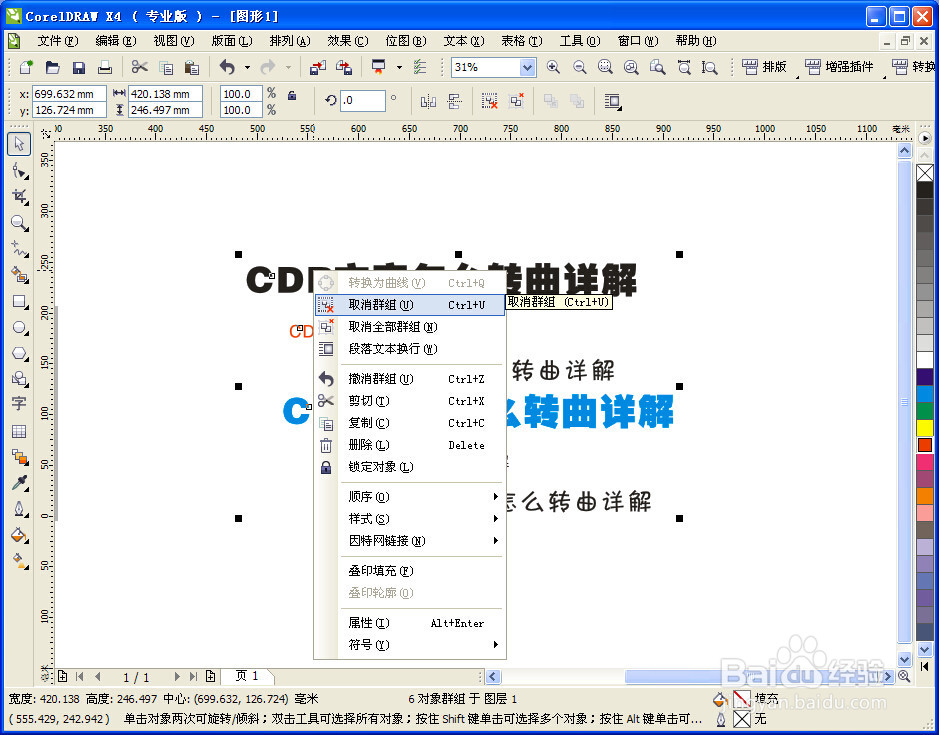The width and height of the screenshot is (939, 735).
Task: Choose 属性 from context menu
Action: pyautogui.click(x=410, y=623)
